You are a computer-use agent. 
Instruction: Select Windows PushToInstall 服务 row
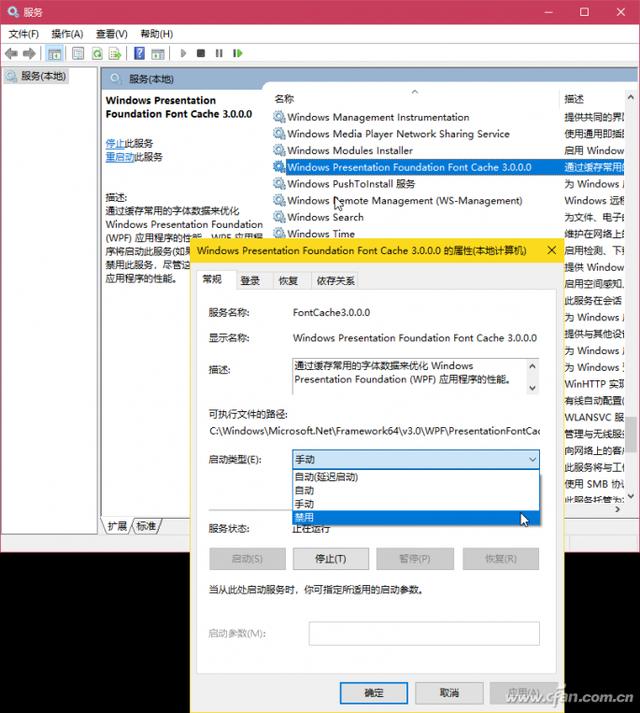pyautogui.click(x=351, y=184)
